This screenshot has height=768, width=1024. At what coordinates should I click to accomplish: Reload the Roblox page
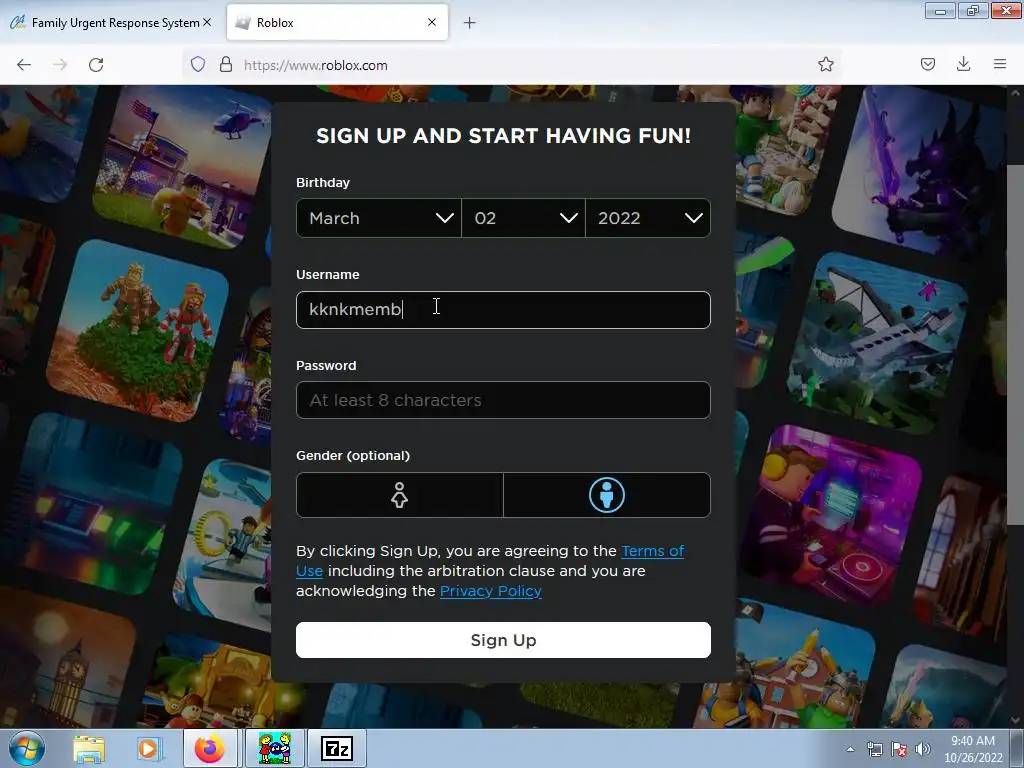pos(96,65)
